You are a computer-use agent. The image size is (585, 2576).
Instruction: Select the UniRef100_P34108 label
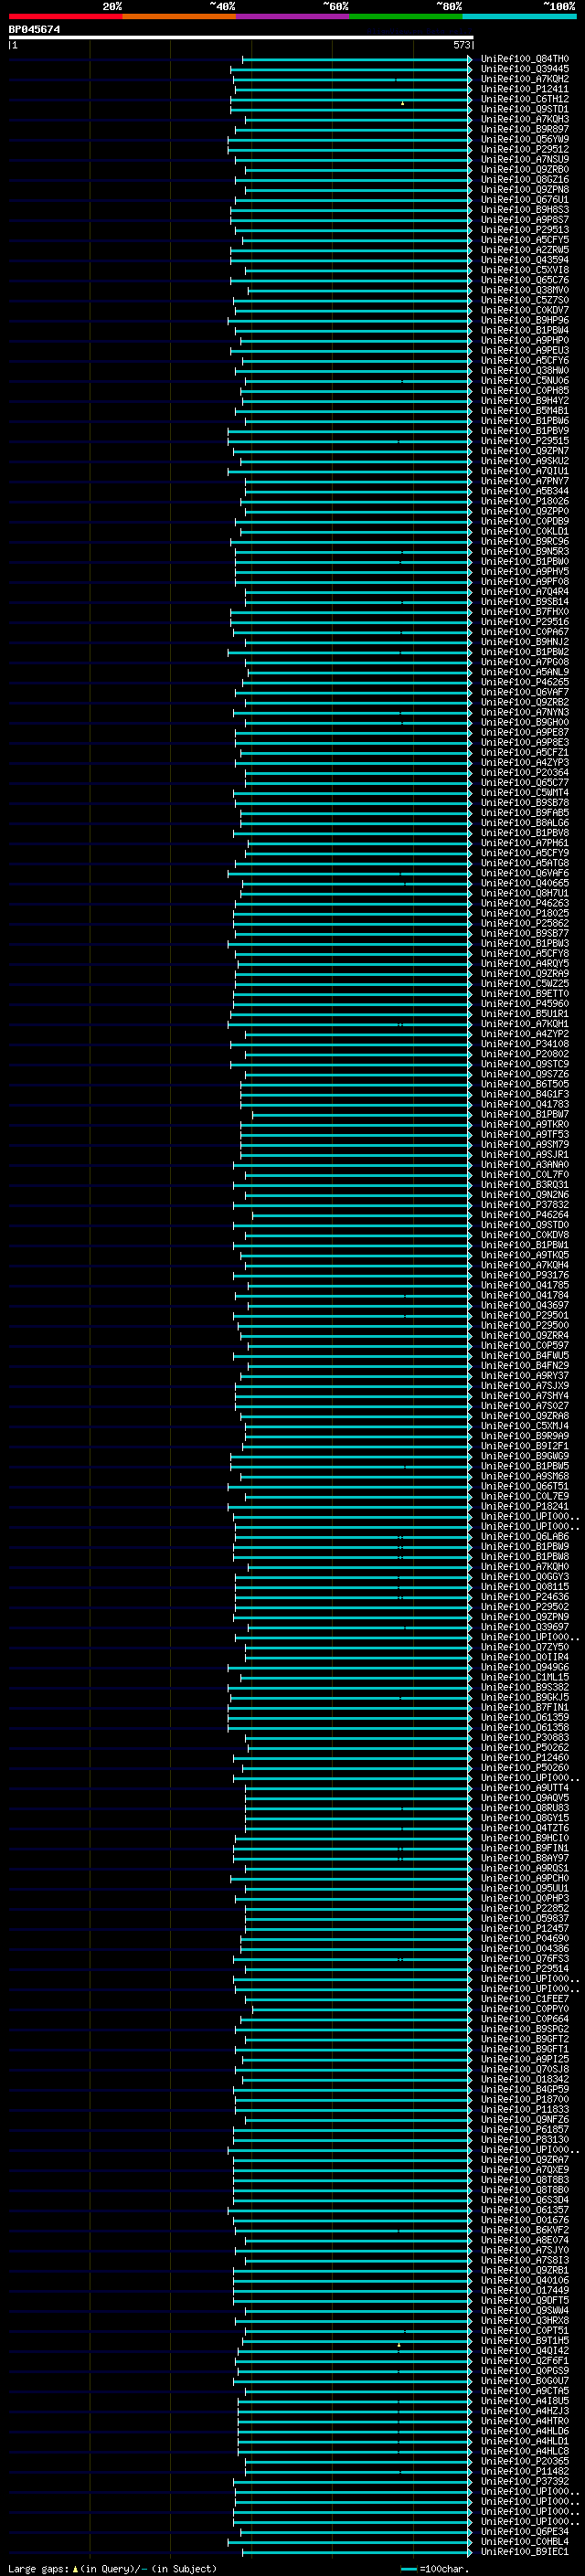[x=525, y=1044]
